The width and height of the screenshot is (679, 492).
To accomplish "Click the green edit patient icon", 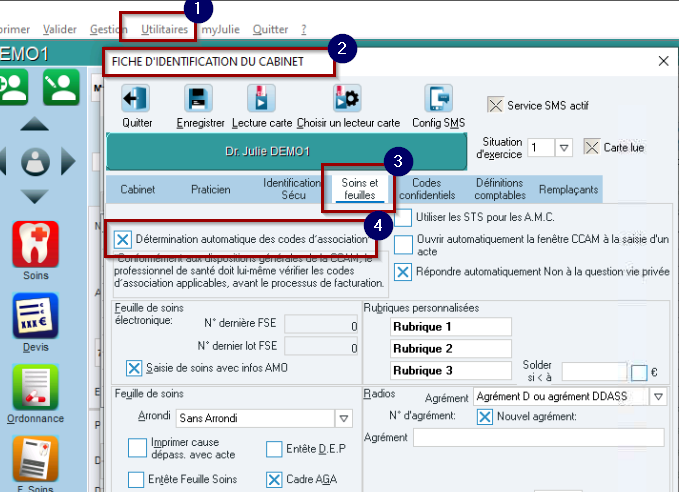I will [61, 87].
